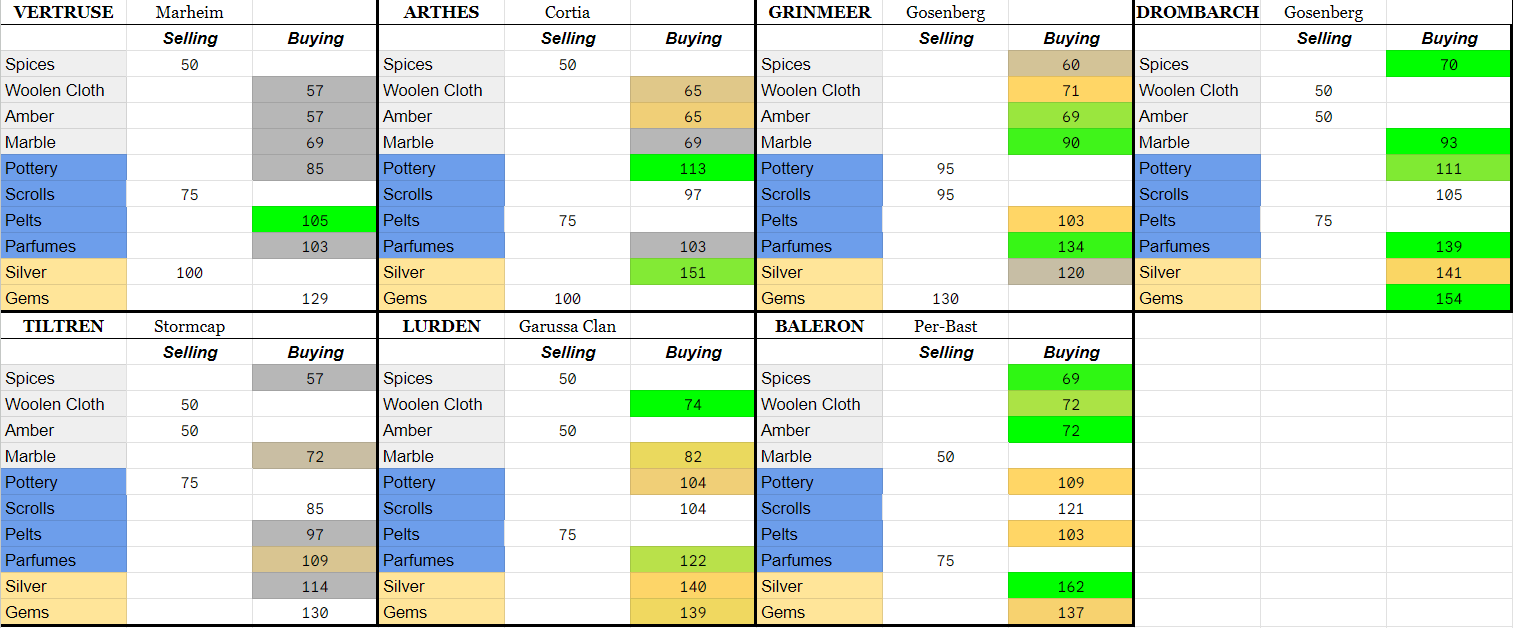Click the Per-Bast cell
Viewport: 1513px width, 628px height.
(x=945, y=326)
